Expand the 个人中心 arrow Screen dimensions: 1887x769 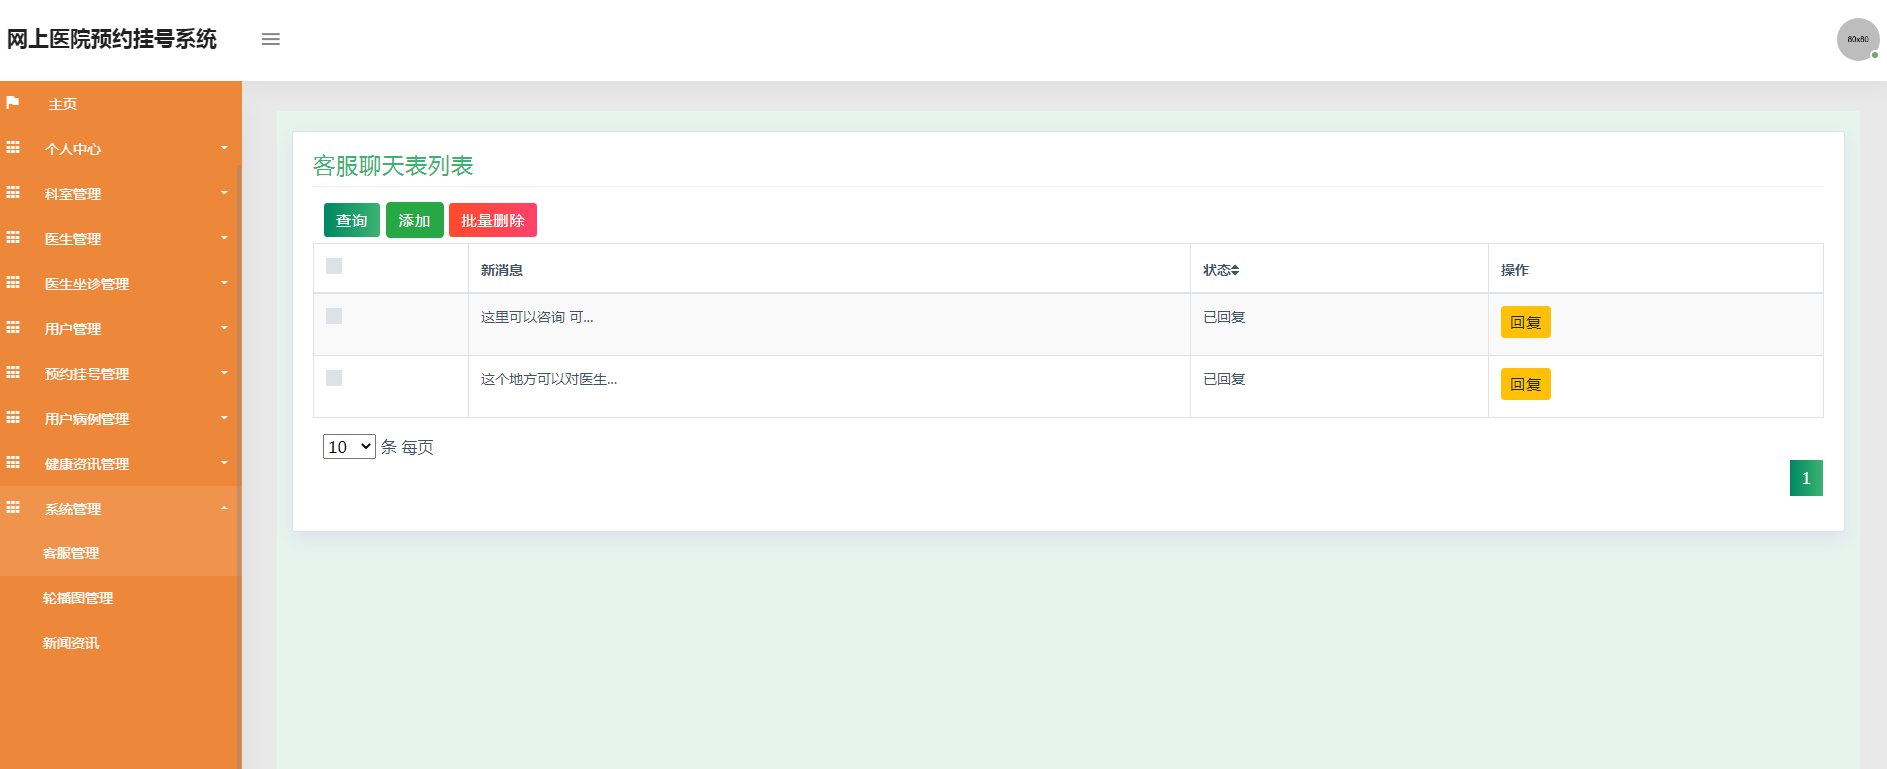[x=224, y=148]
